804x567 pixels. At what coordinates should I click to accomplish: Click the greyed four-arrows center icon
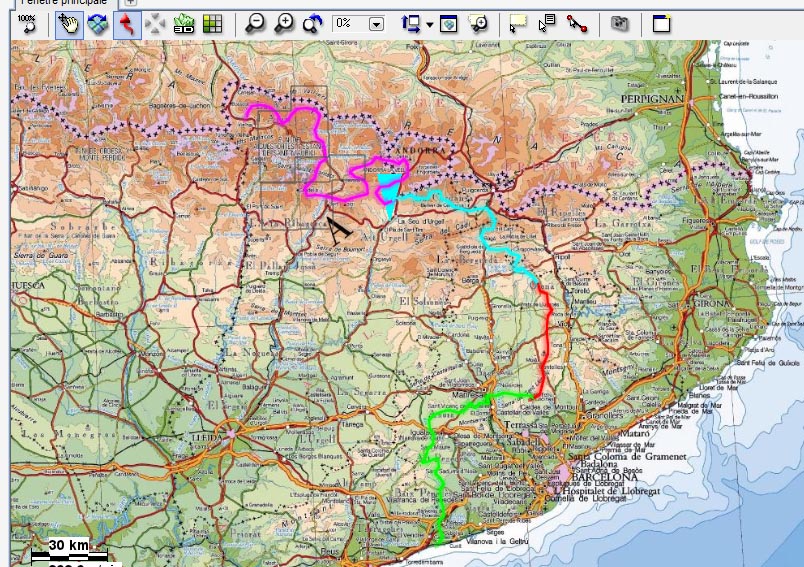pos(155,24)
